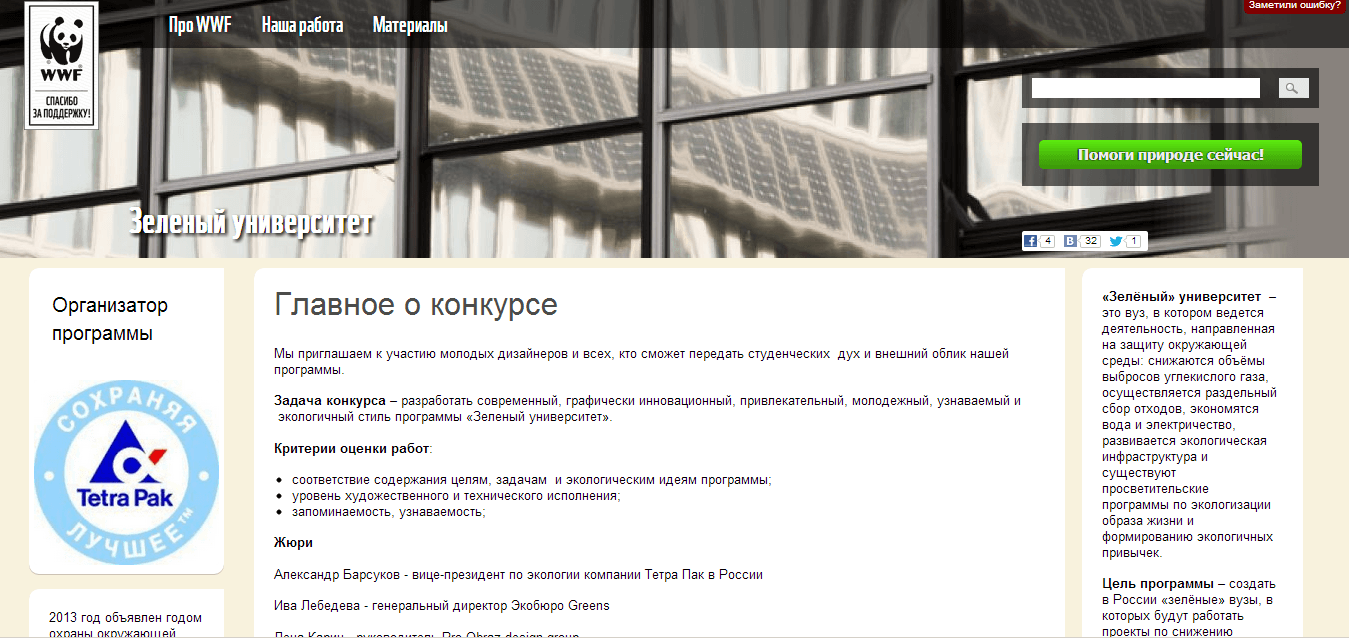The width and height of the screenshot is (1349, 638).
Task: Open the Материалы menu
Action: point(410,26)
